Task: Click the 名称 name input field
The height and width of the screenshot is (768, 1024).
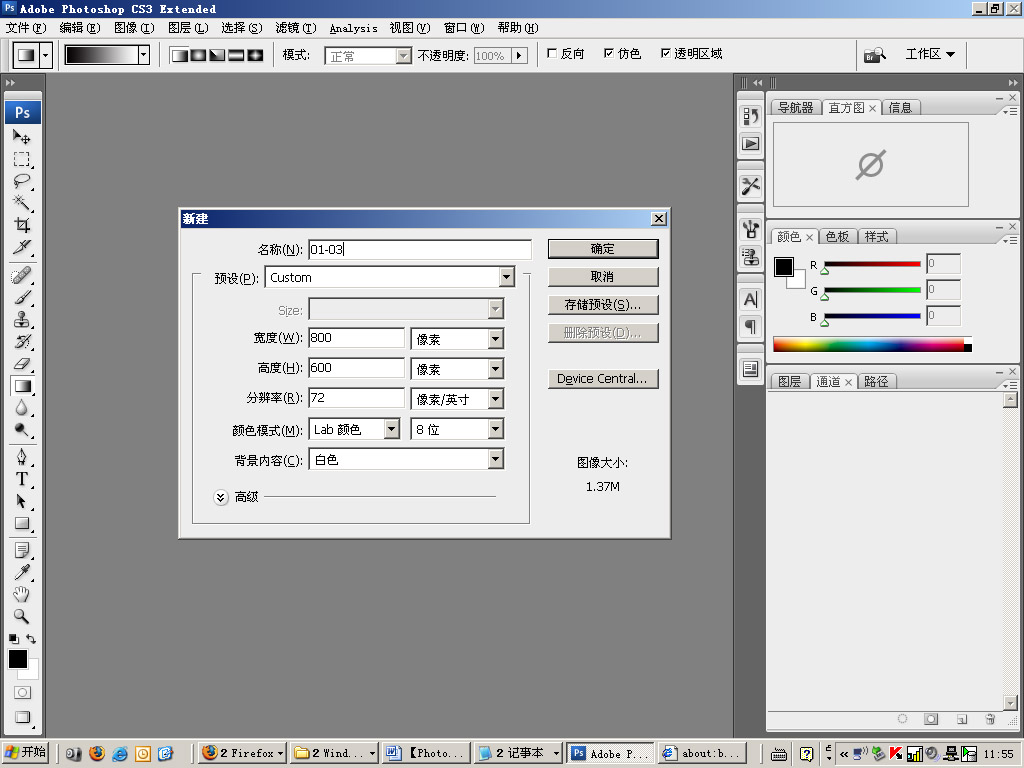Action: (420, 249)
